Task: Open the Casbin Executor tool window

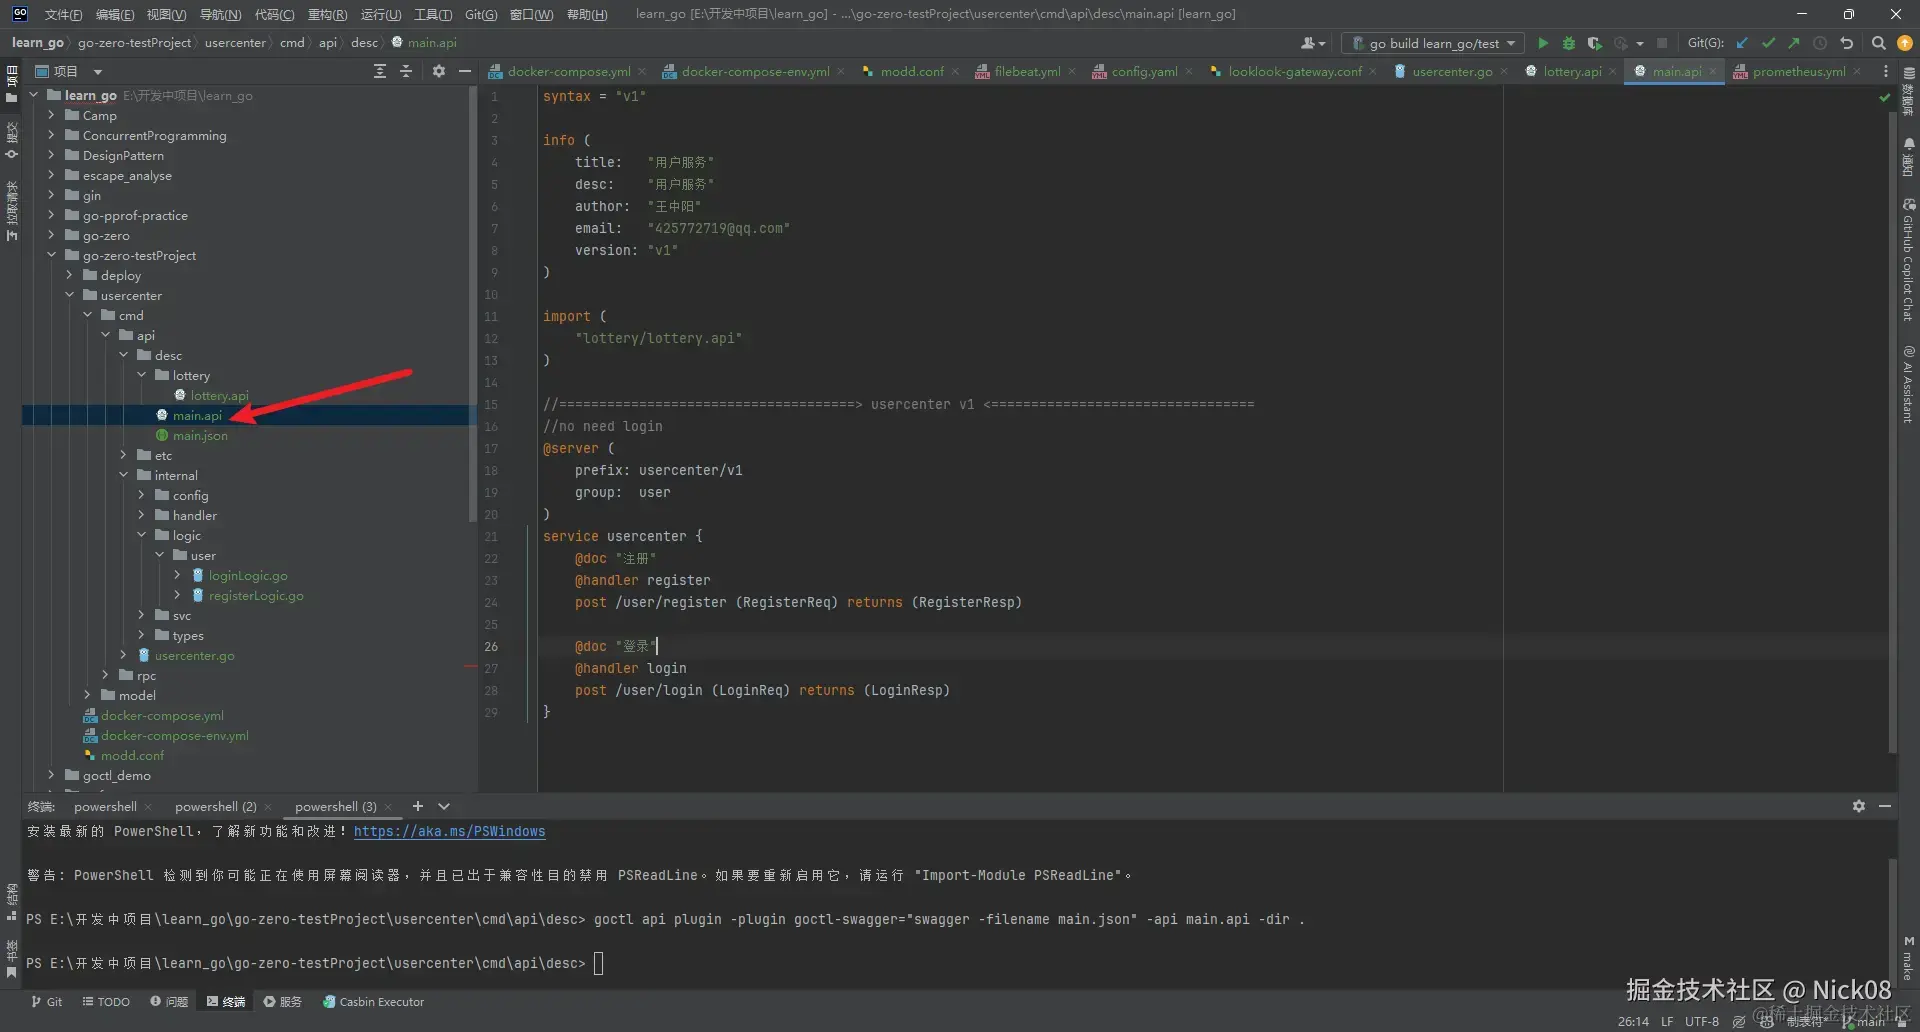Action: coord(373,1001)
